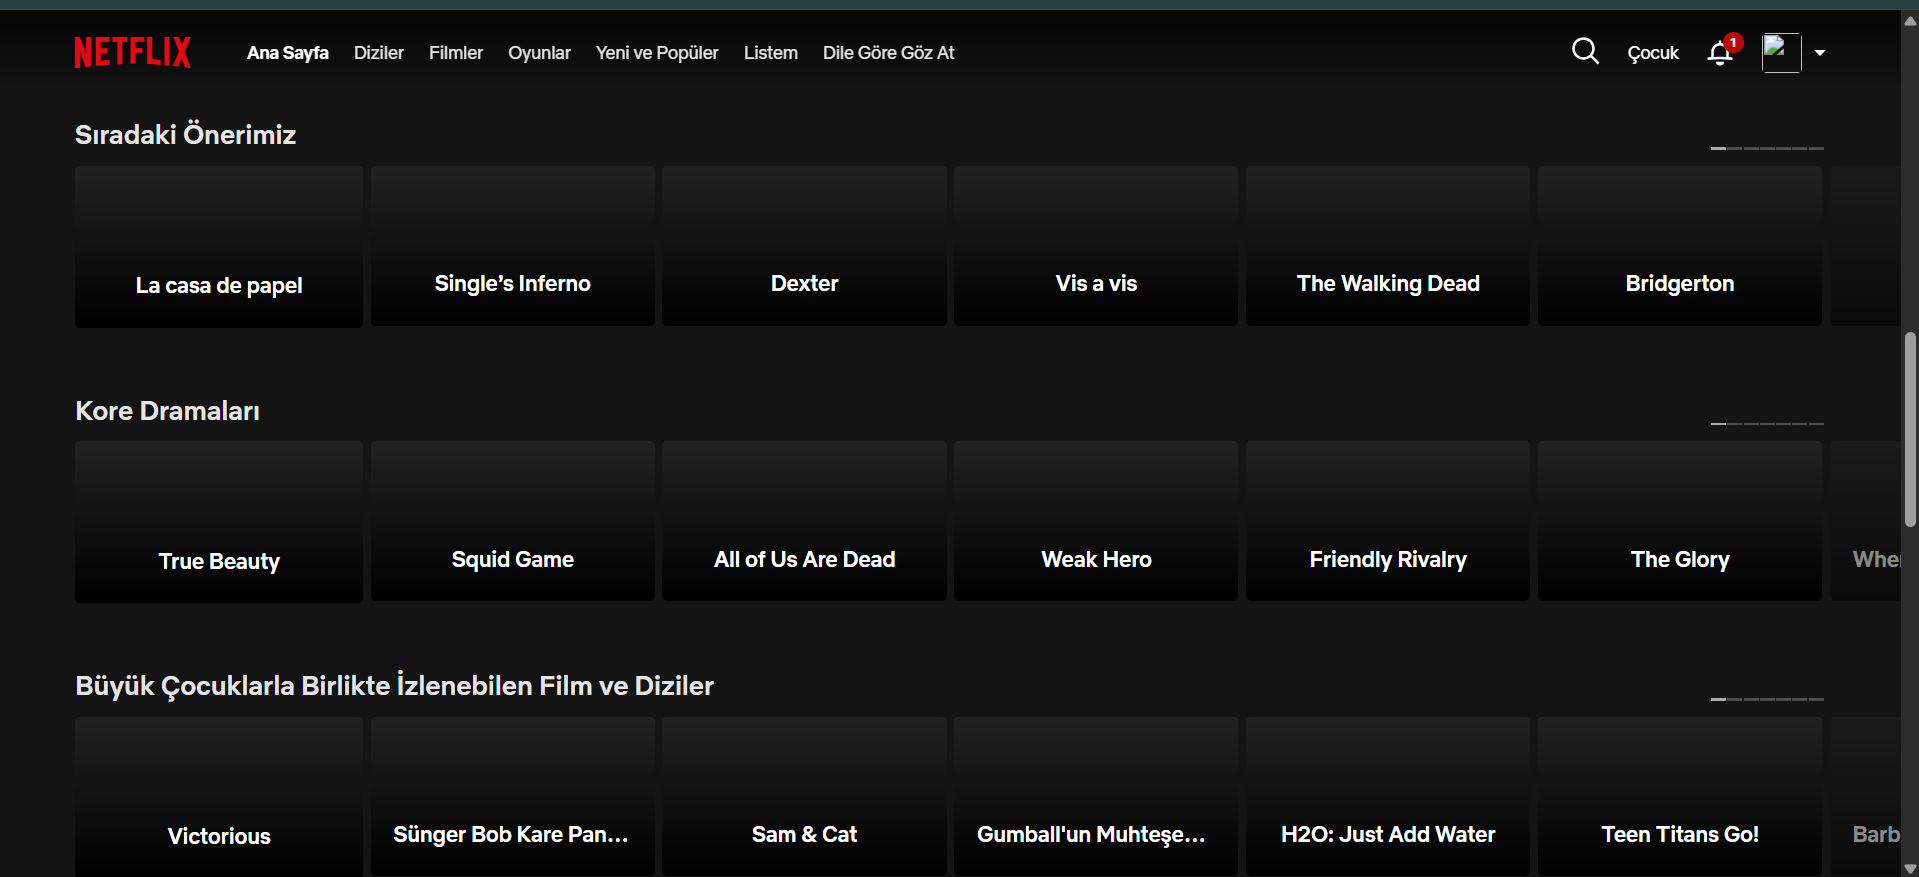Viewport: 1919px width, 877px height.
Task: Open the Filmler menu item
Action: (x=456, y=53)
